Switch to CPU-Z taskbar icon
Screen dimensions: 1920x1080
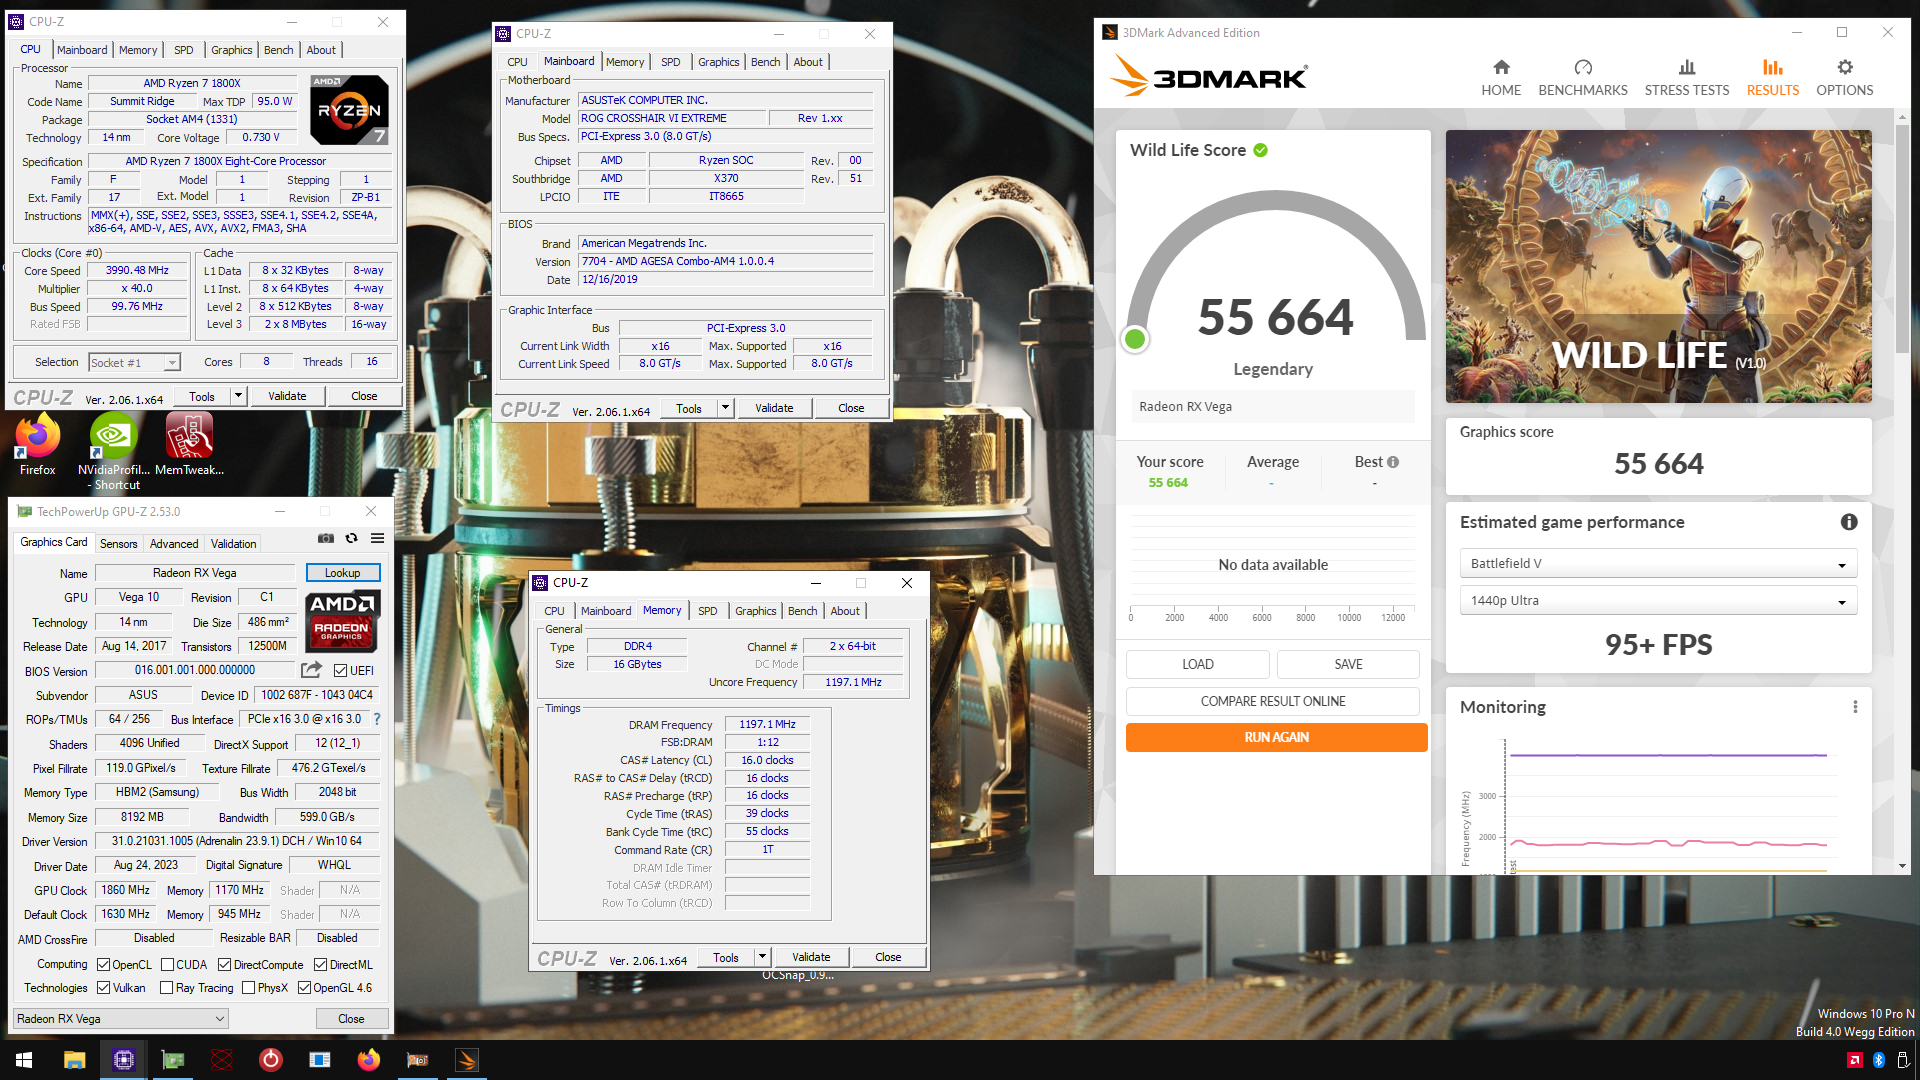click(123, 1060)
